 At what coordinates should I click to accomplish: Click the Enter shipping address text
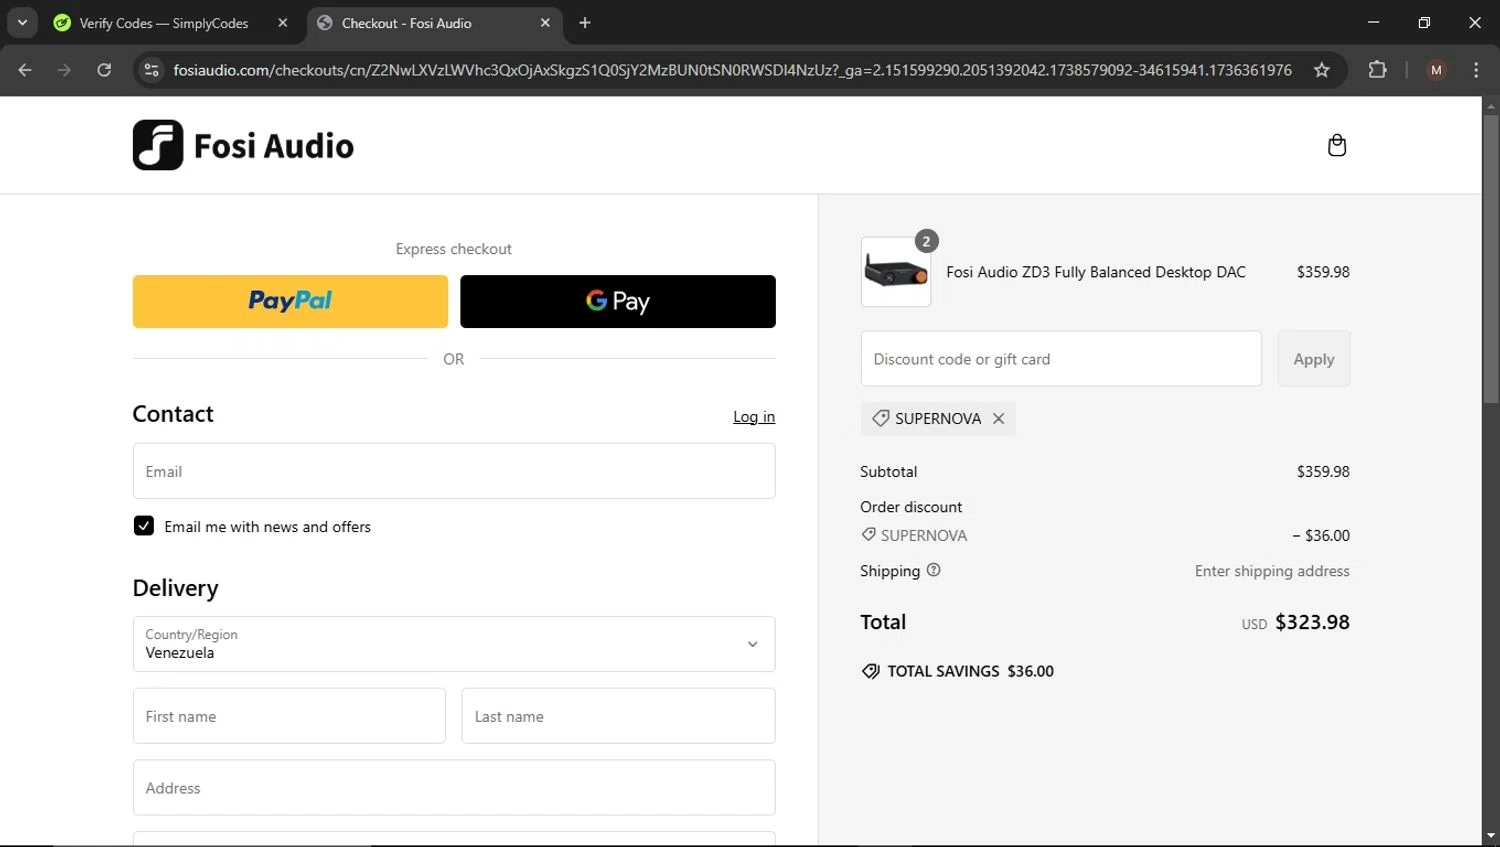pos(1272,571)
